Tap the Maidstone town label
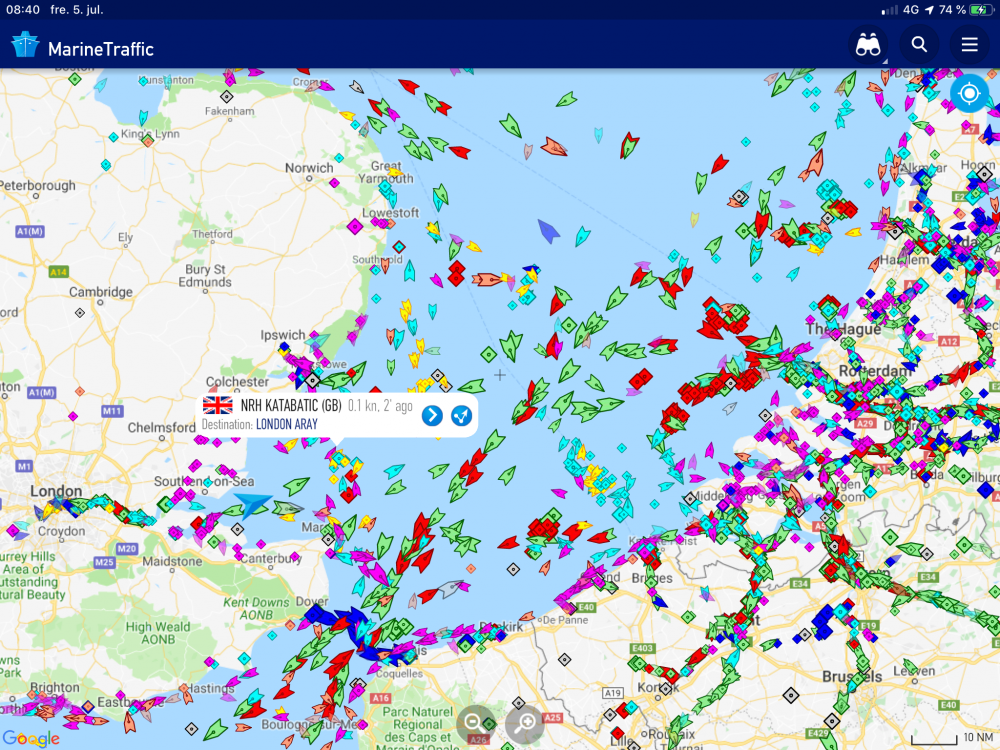The image size is (1000, 750). click(x=172, y=561)
